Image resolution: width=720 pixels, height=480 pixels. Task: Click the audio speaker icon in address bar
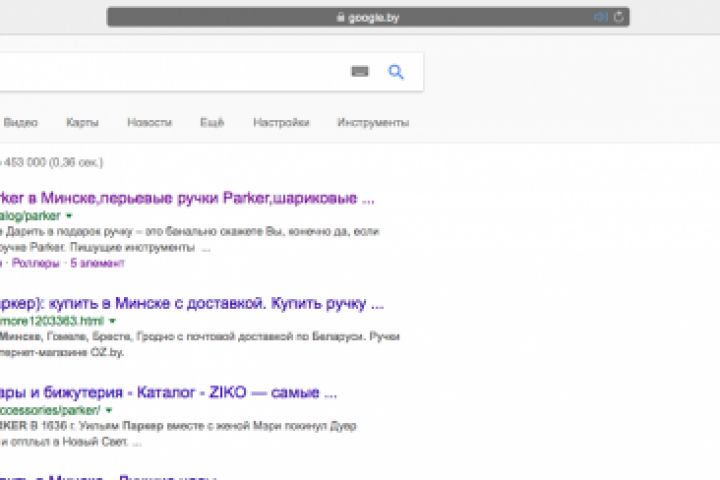(601, 17)
